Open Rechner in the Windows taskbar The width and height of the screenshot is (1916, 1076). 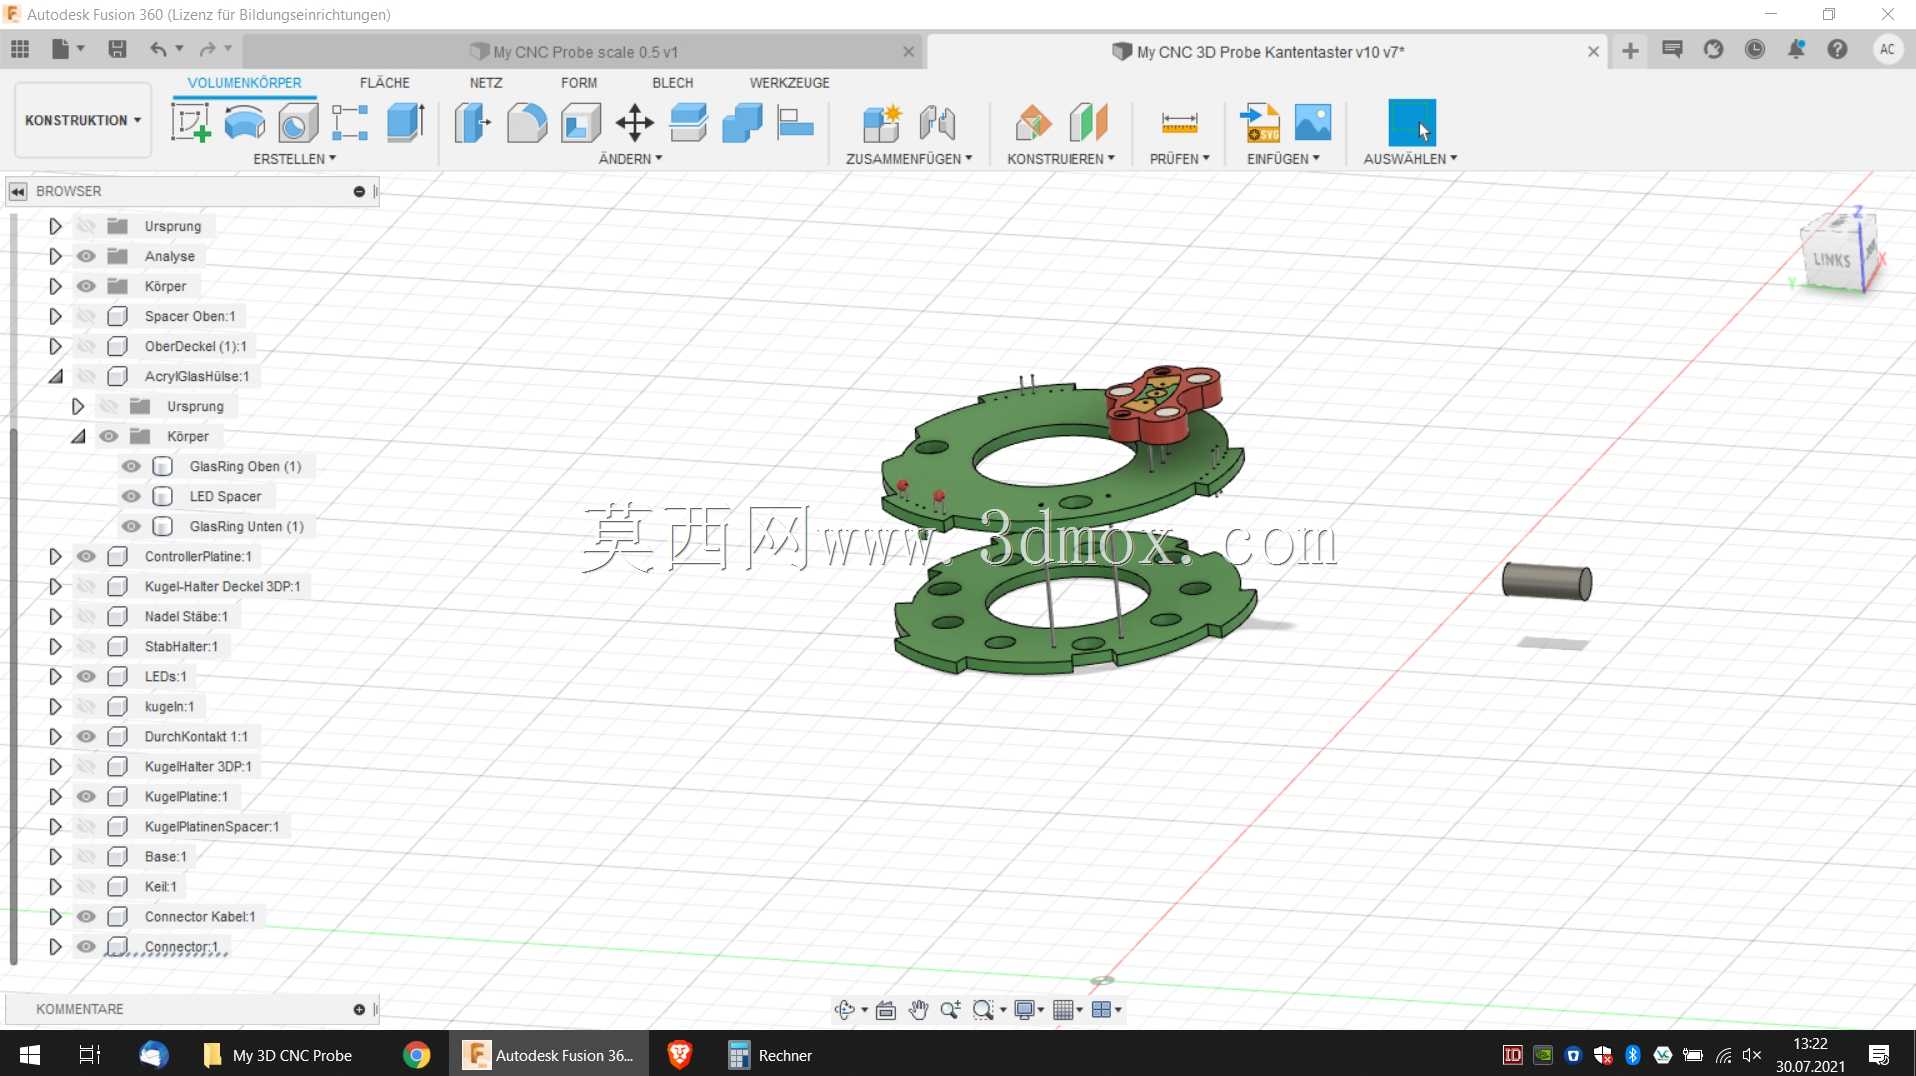point(771,1055)
